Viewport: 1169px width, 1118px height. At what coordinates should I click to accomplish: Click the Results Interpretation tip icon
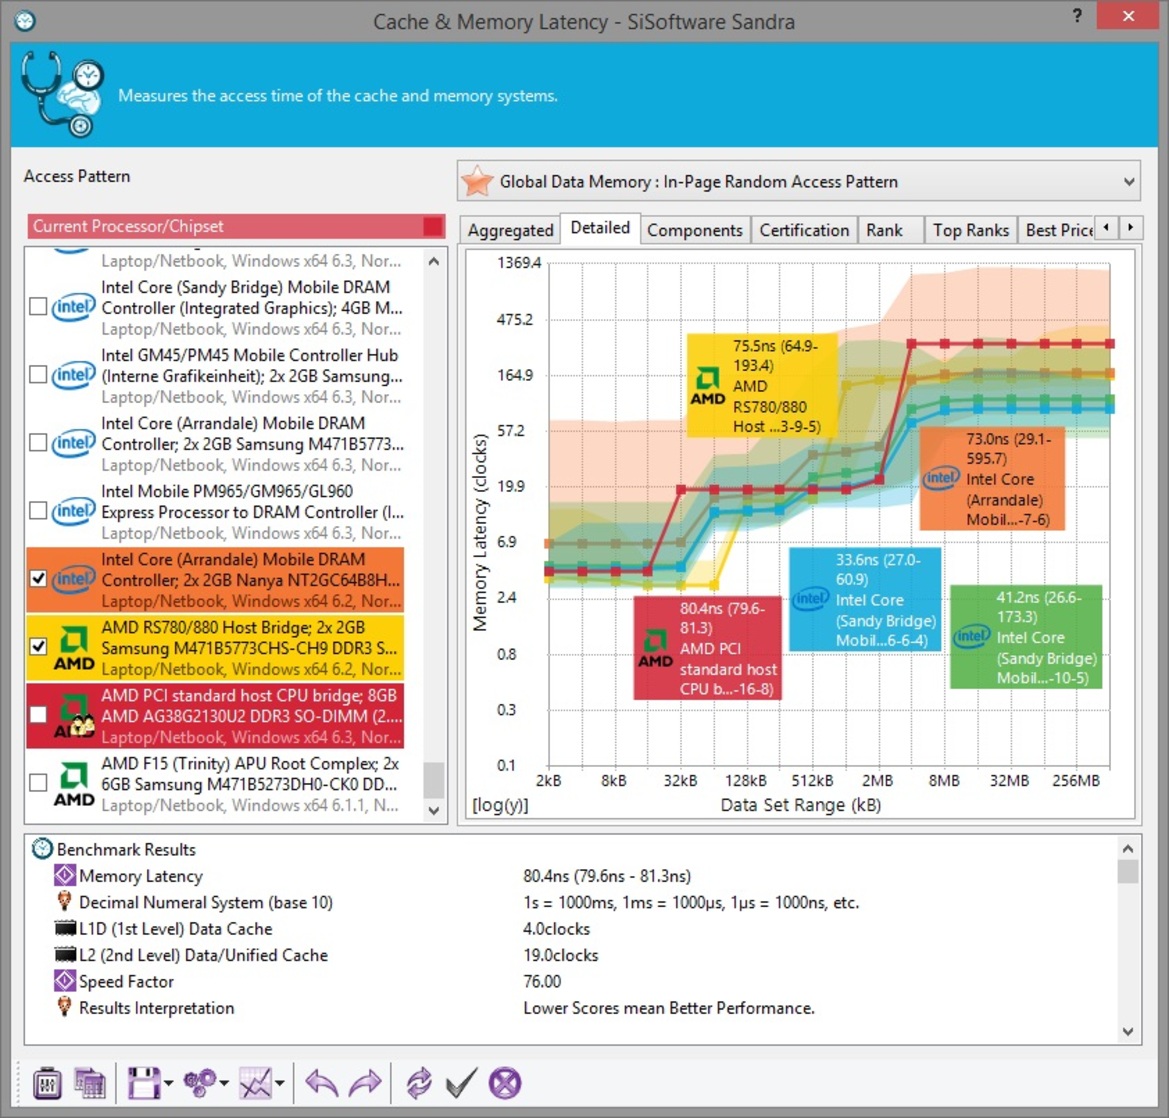[x=65, y=1007]
